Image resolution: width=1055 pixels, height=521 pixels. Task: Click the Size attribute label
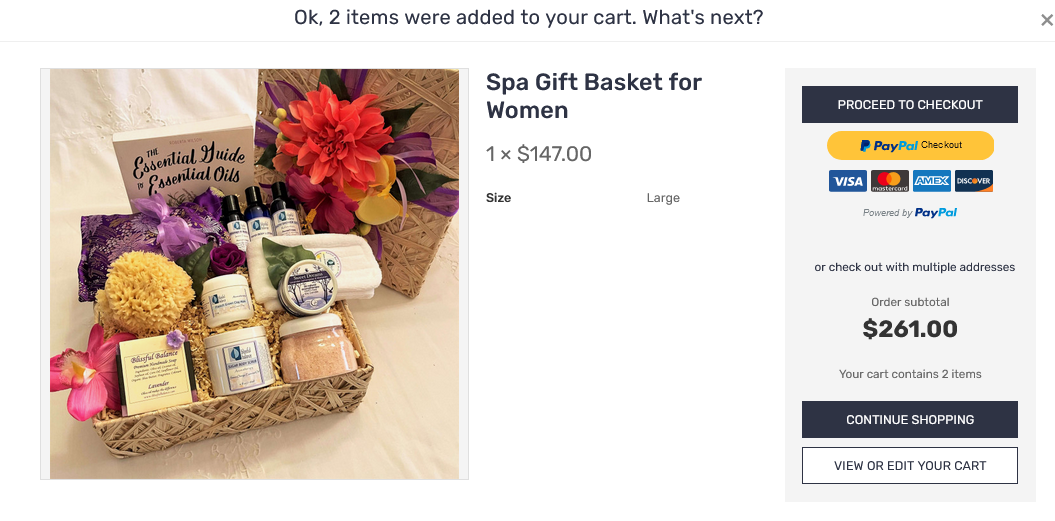498,198
